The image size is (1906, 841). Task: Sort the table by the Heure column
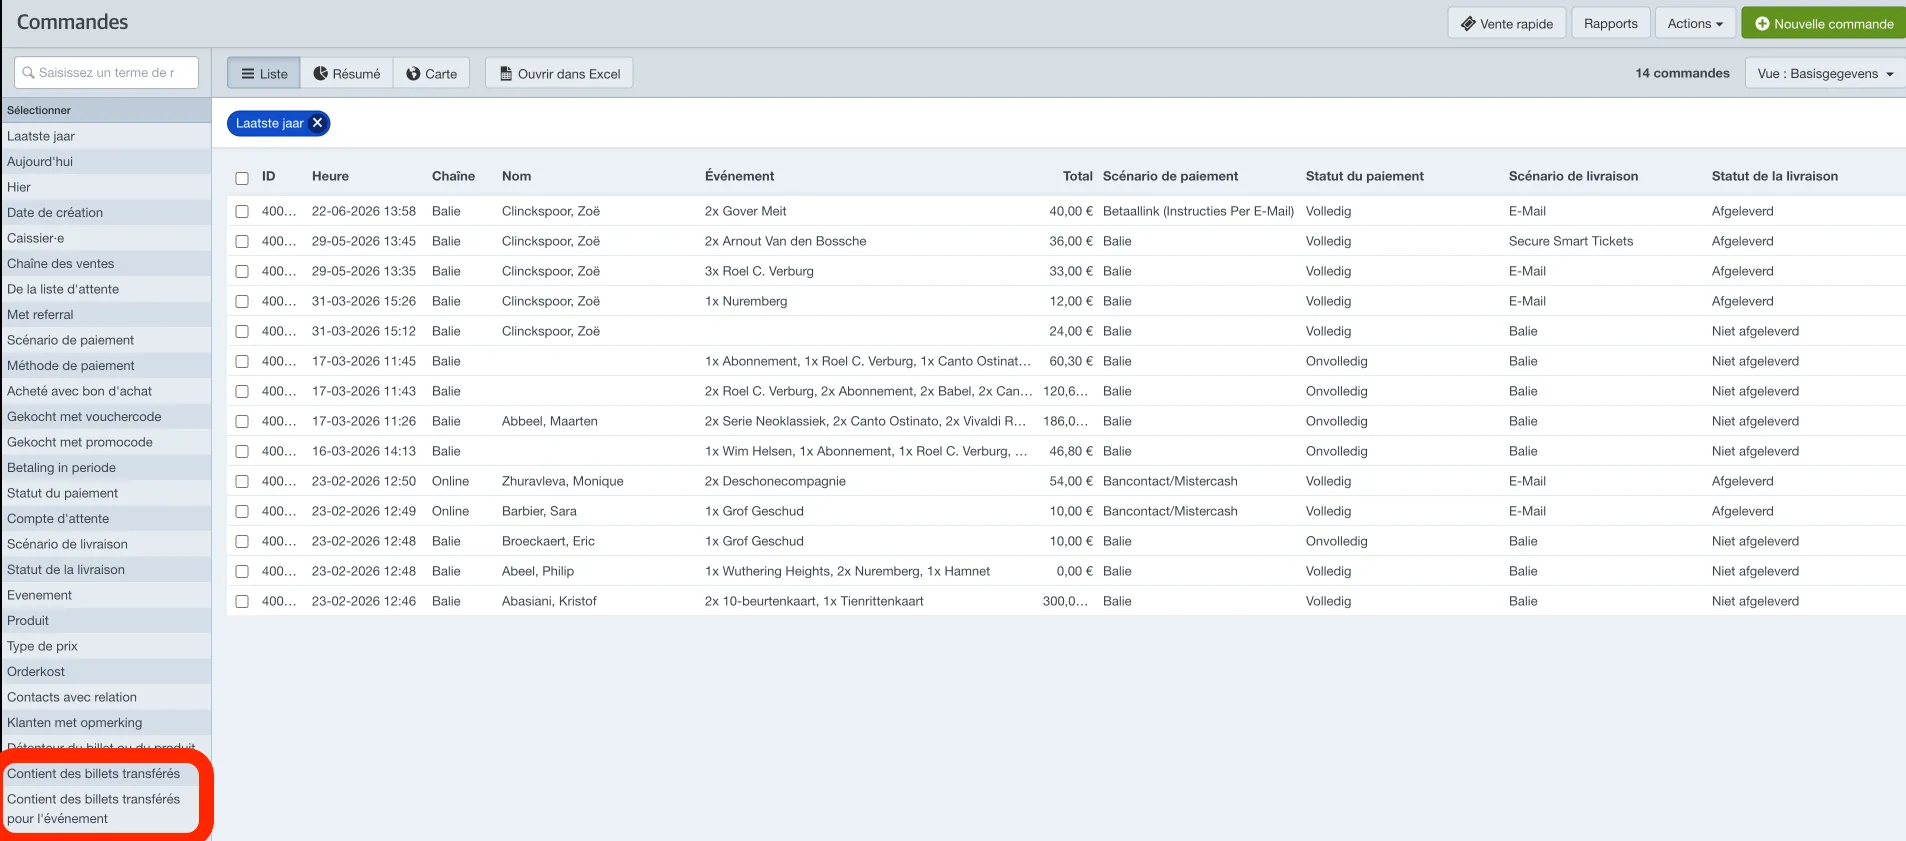point(330,176)
